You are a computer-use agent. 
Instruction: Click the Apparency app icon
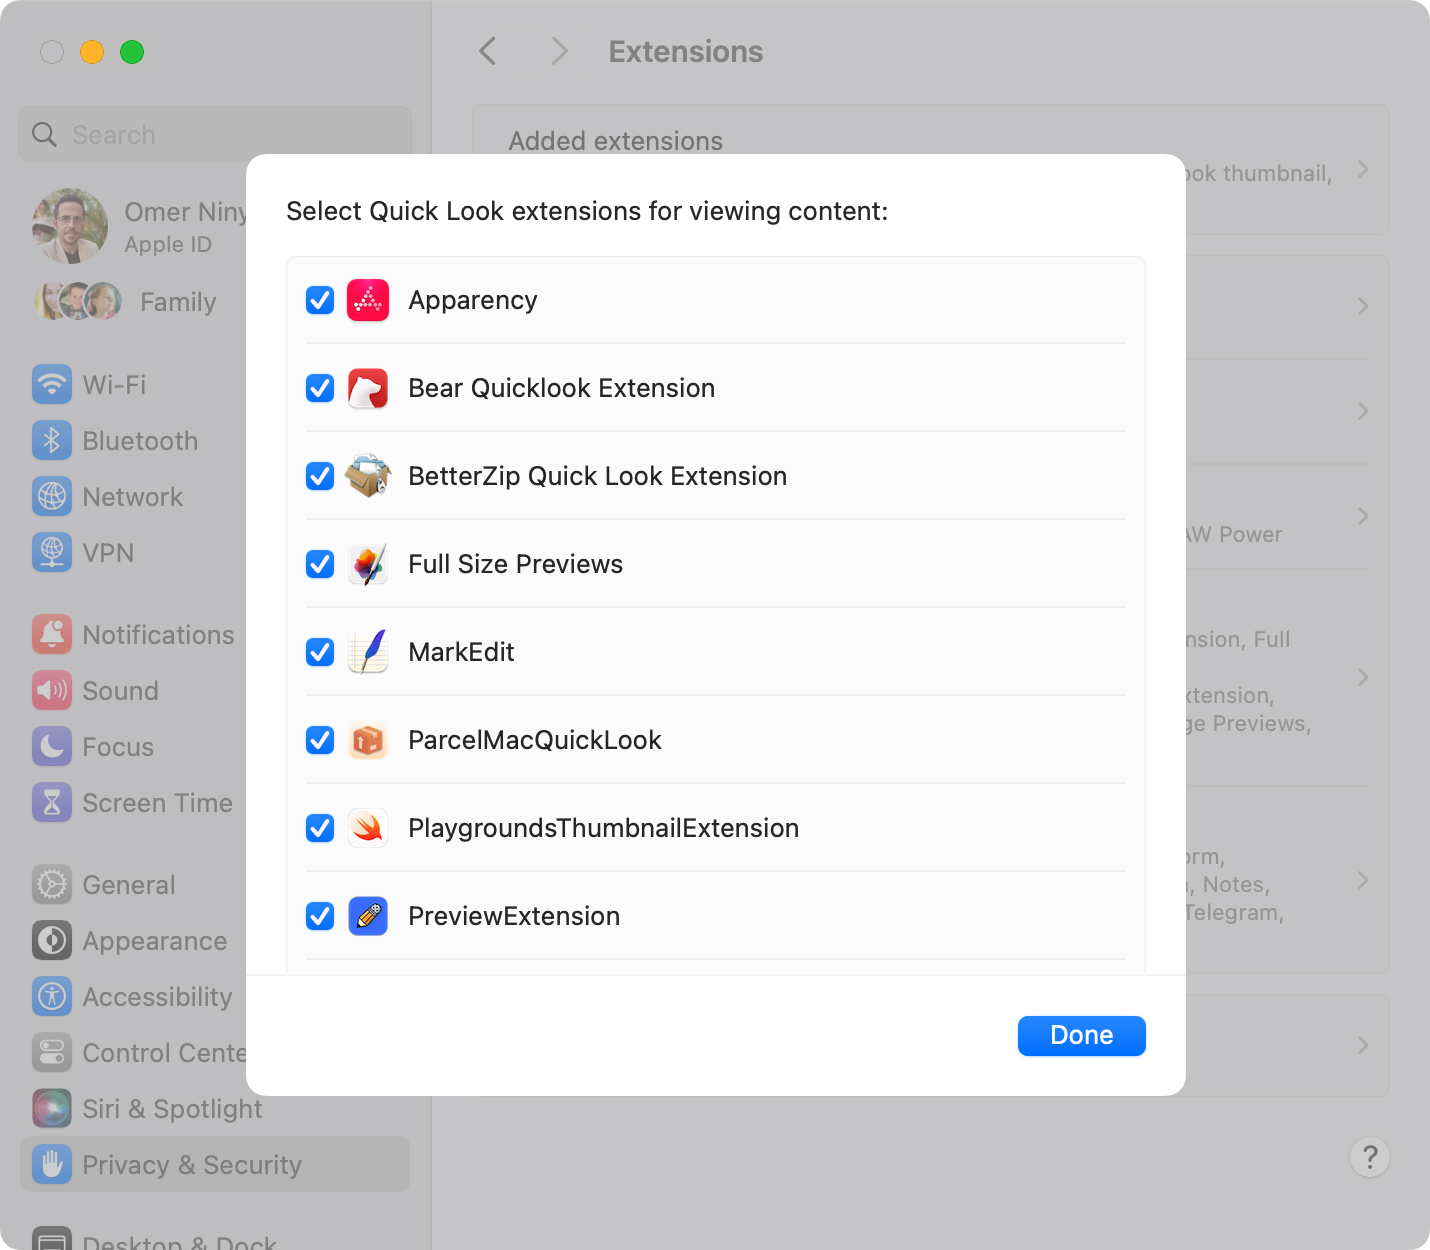pyautogui.click(x=368, y=300)
